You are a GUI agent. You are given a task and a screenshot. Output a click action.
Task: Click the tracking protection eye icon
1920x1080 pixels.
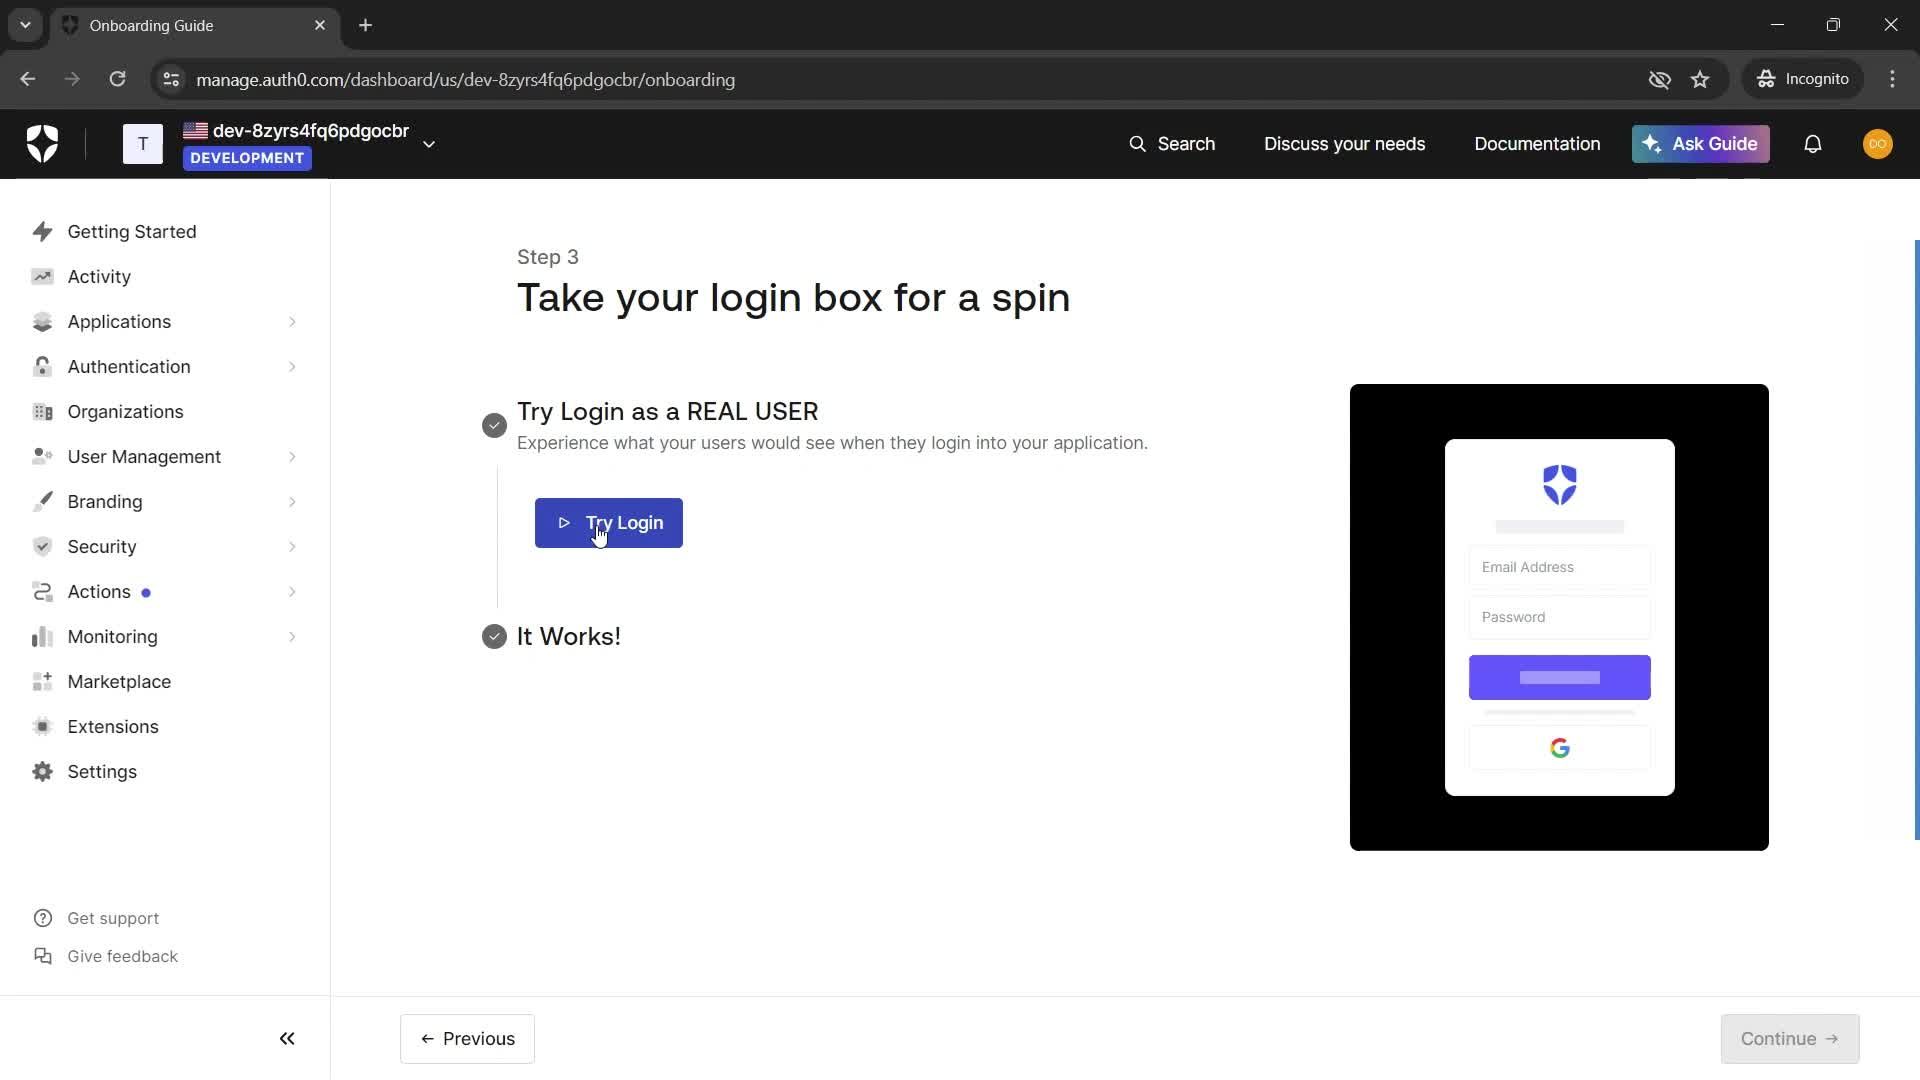pyautogui.click(x=1659, y=79)
